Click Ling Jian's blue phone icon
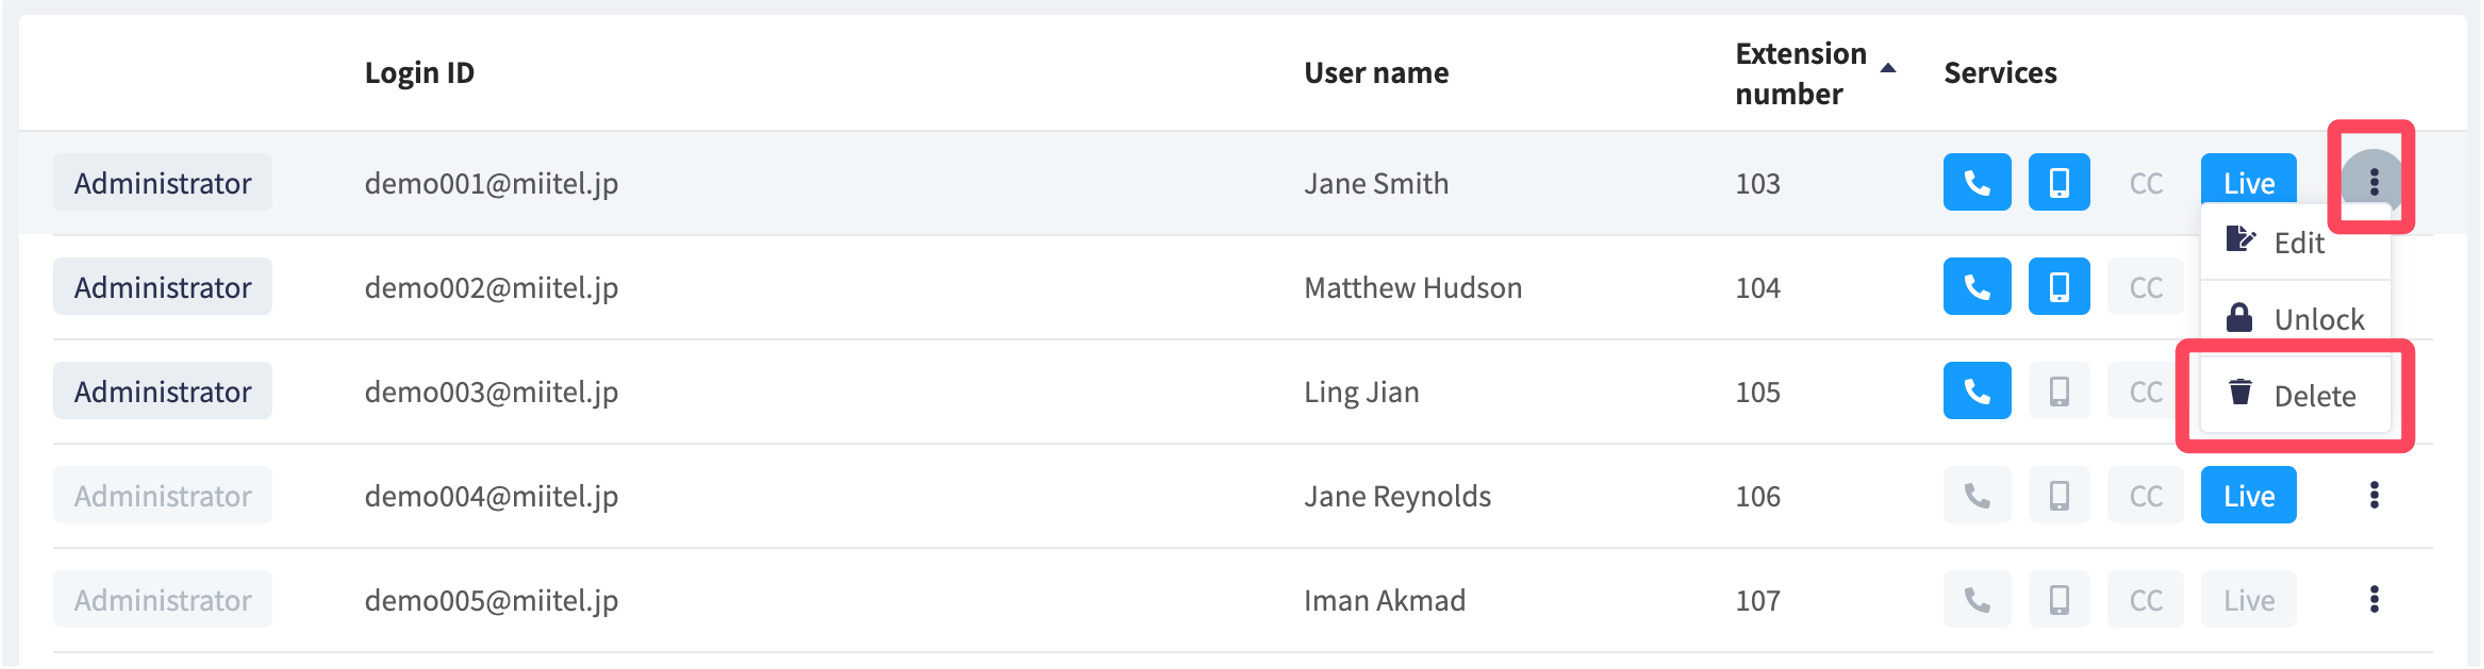 pos(1976,391)
